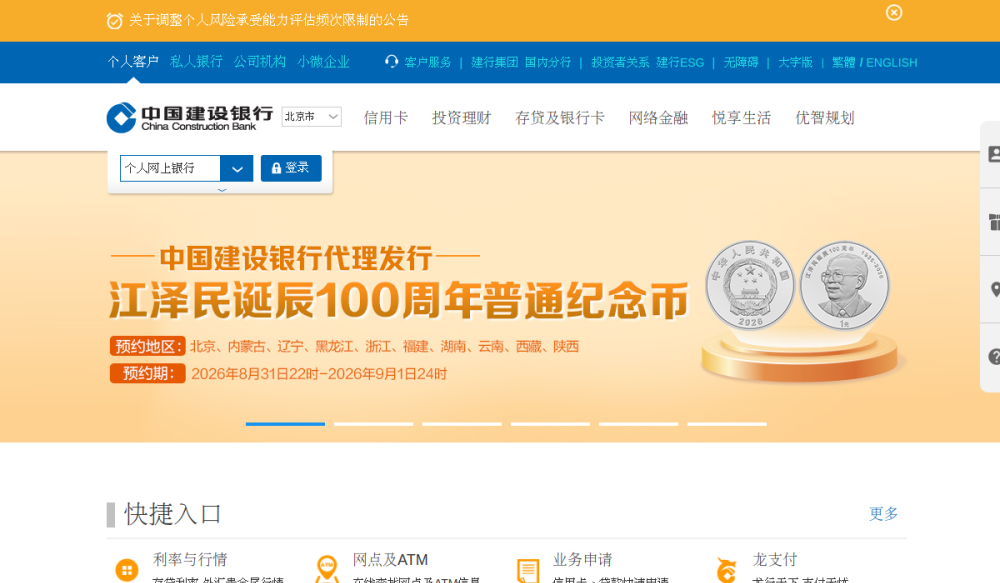This screenshot has height=583, width=1000.
Task: Switch to the 小微企业 tab
Action: pyautogui.click(x=323, y=62)
